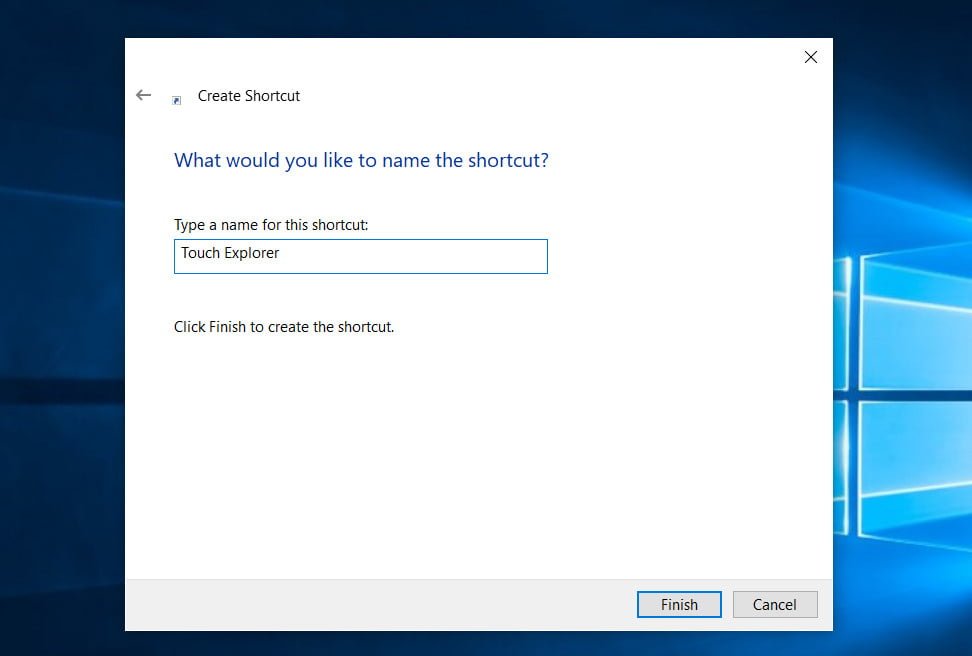Click empty space after the "Touch Explorer" text
This screenshot has height=656, width=972.
click(x=420, y=256)
